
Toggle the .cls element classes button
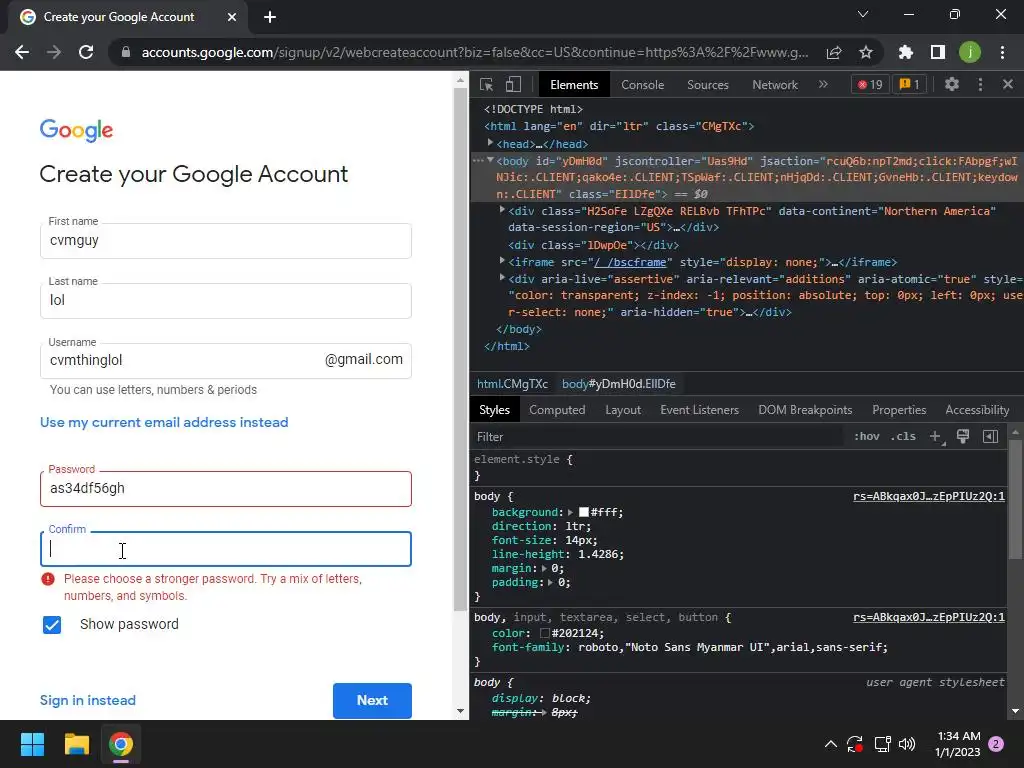click(903, 436)
